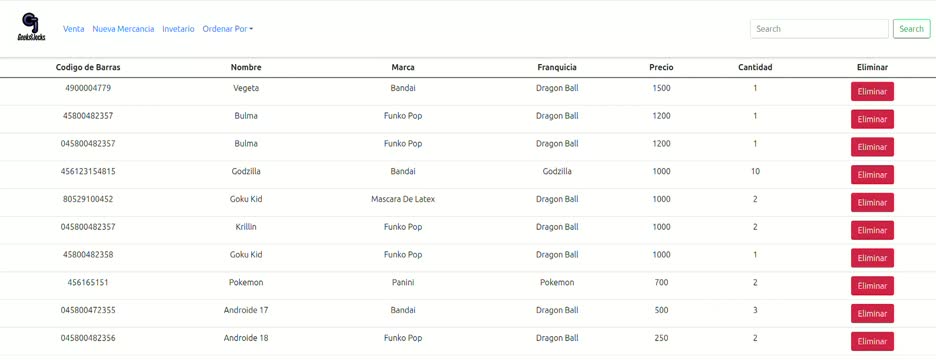
Task: Click the GeeksJocks logo icon
Action: tap(31, 27)
